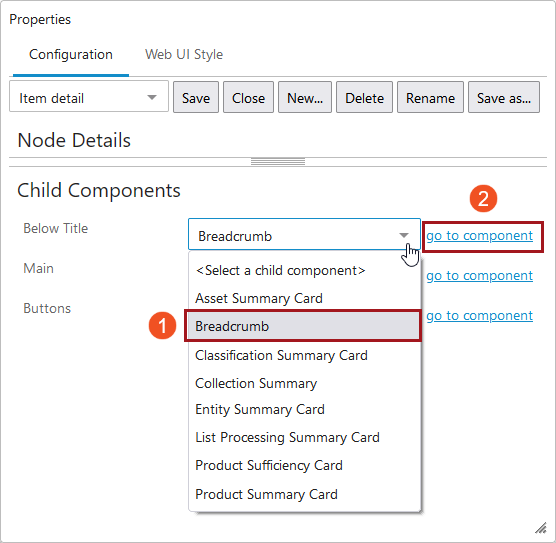Follow go to component link for Below Title
This screenshot has width=556, height=543.
click(x=479, y=236)
